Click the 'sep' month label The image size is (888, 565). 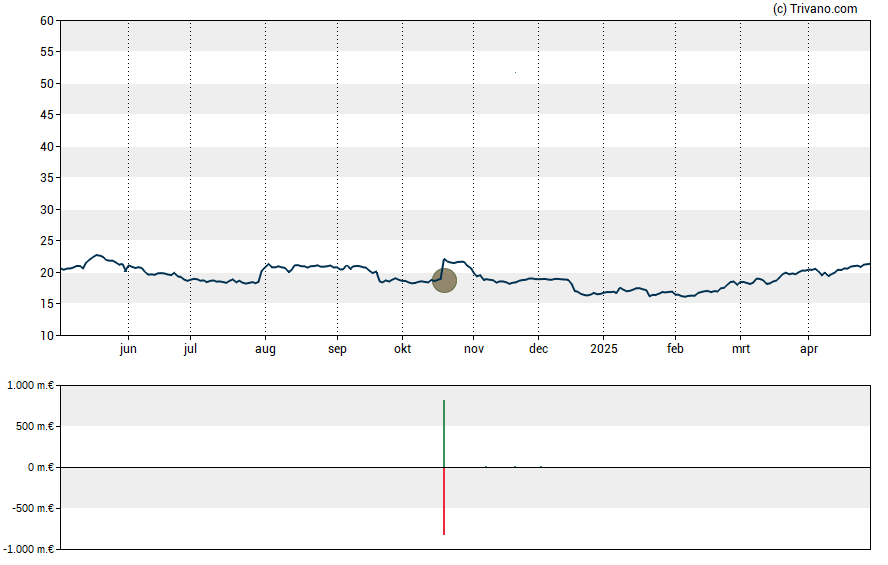[338, 349]
